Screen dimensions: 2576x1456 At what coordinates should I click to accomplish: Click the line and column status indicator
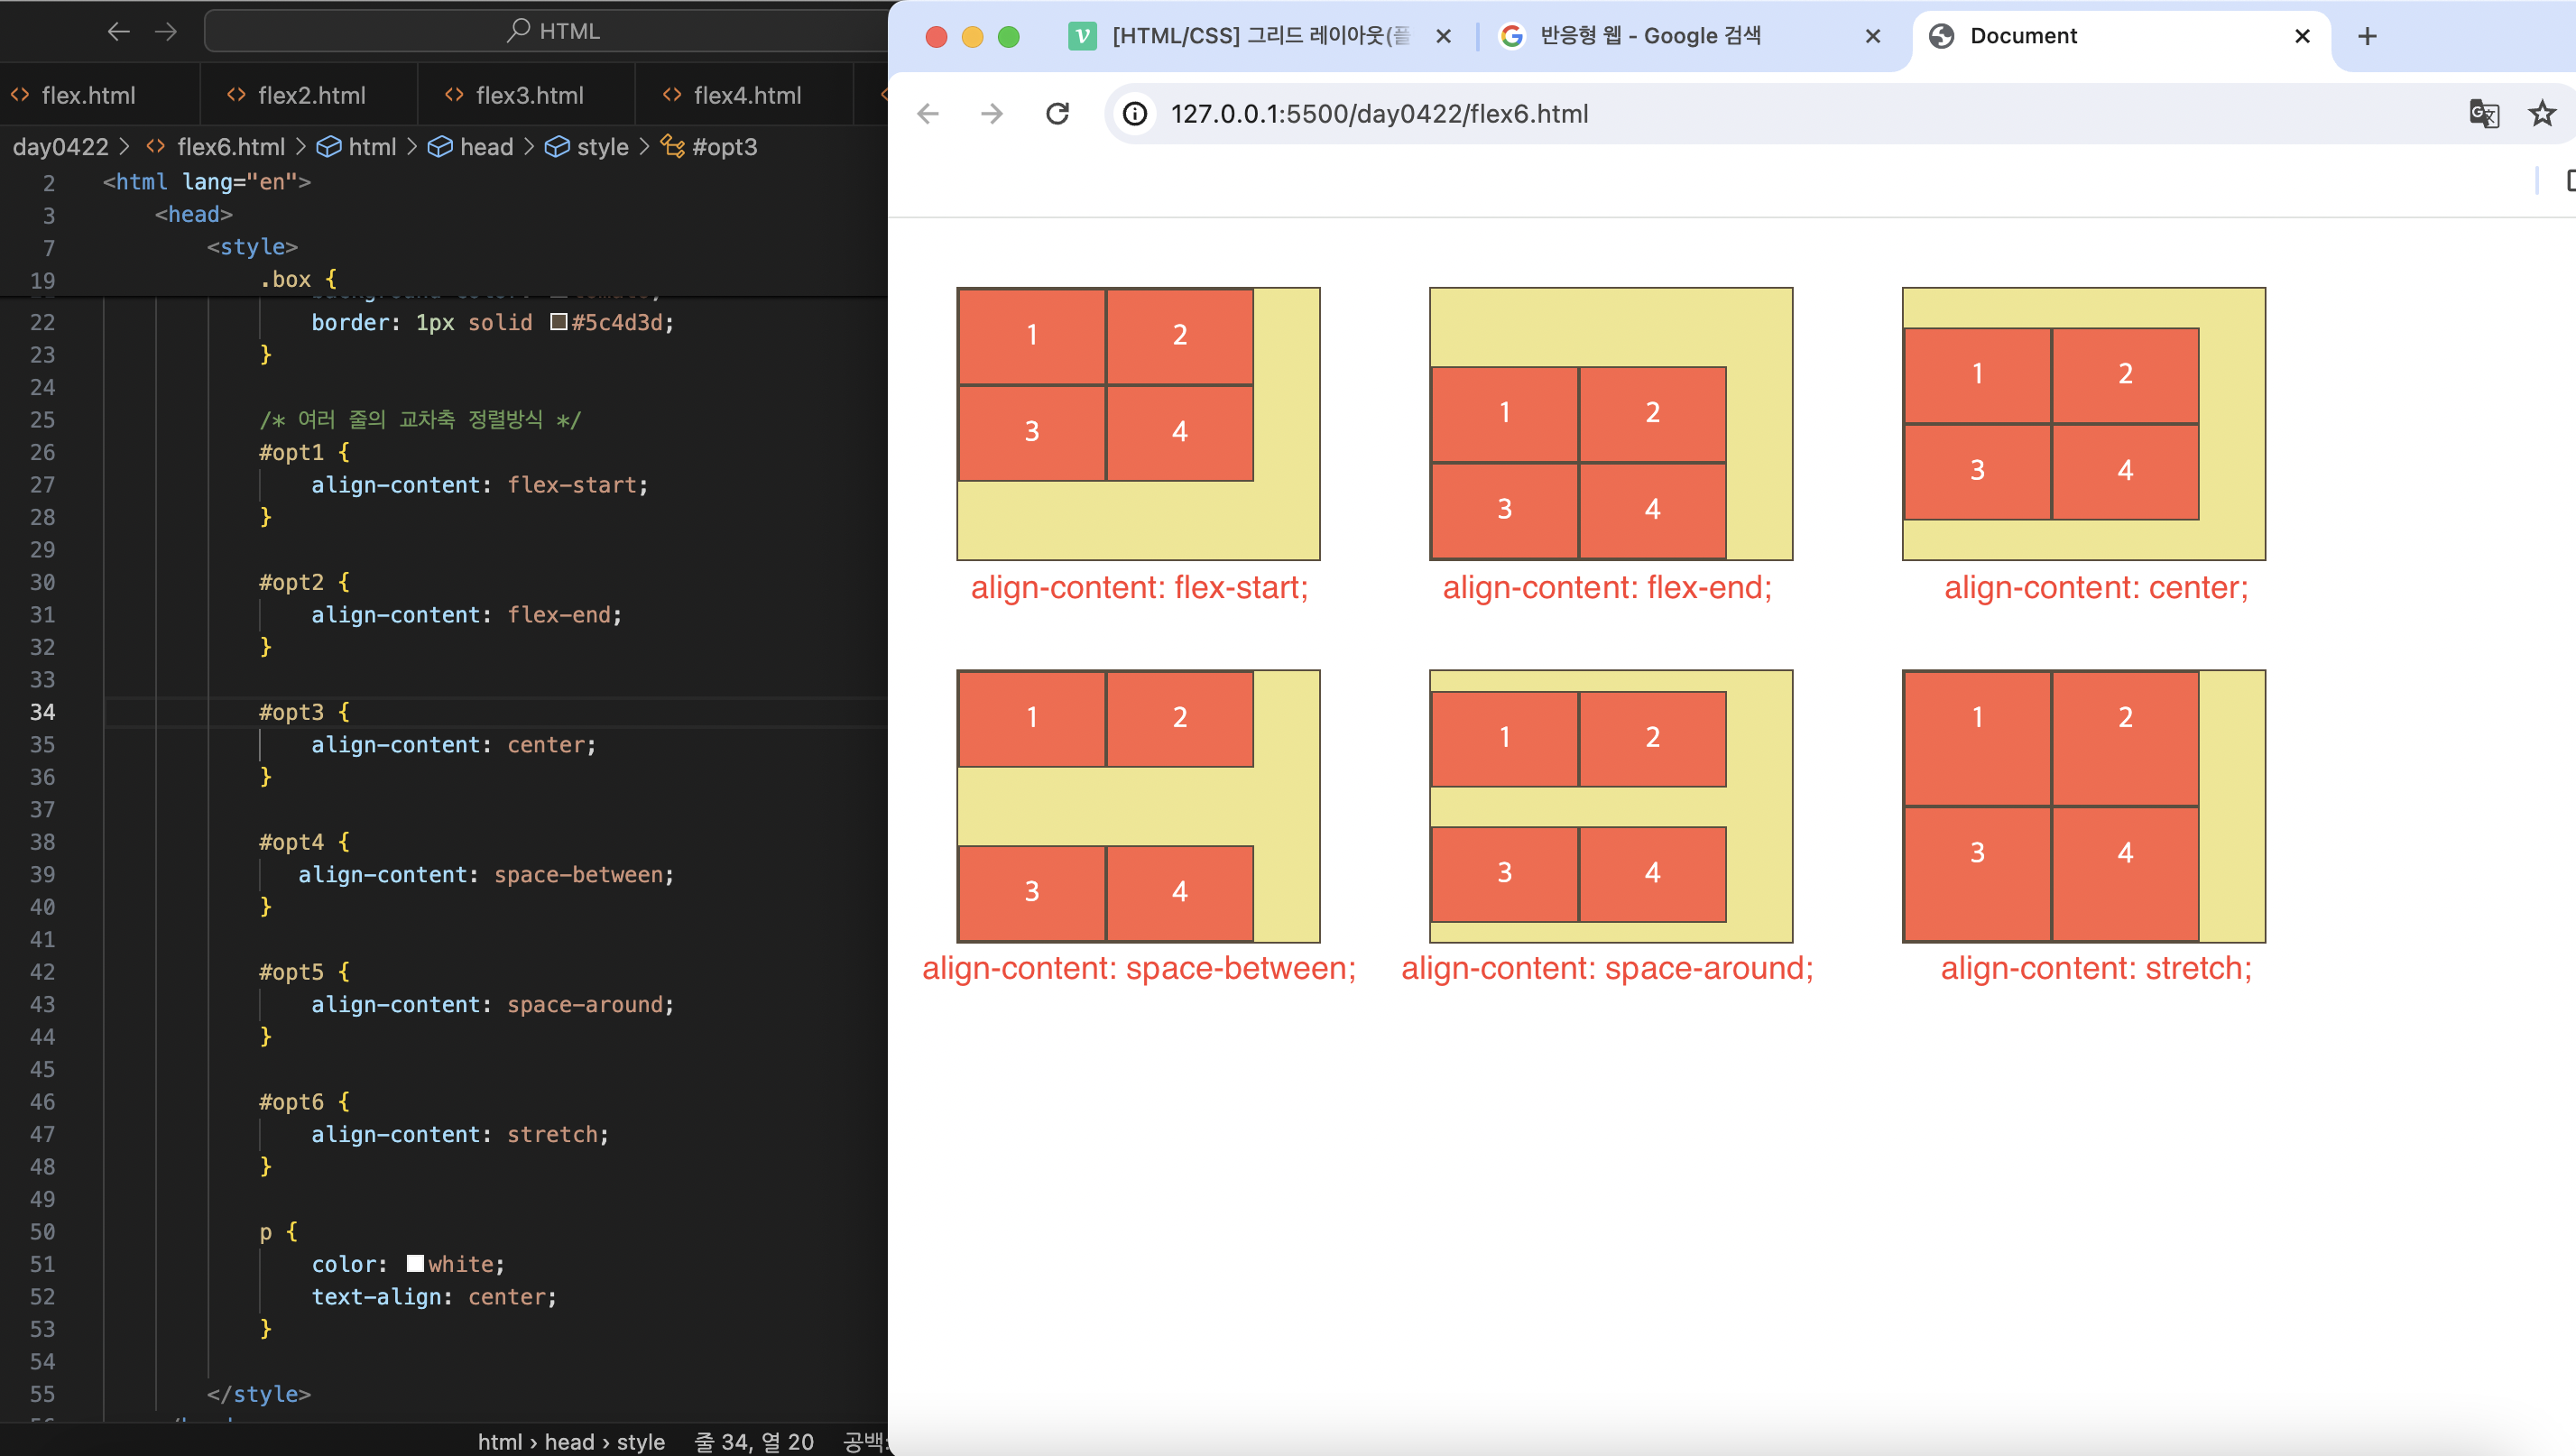click(x=754, y=1441)
